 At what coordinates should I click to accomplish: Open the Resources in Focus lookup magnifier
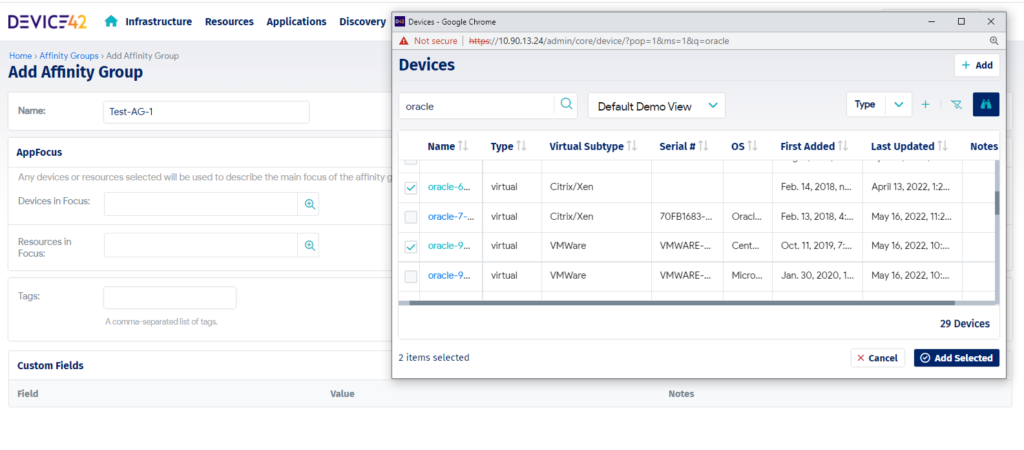point(310,245)
